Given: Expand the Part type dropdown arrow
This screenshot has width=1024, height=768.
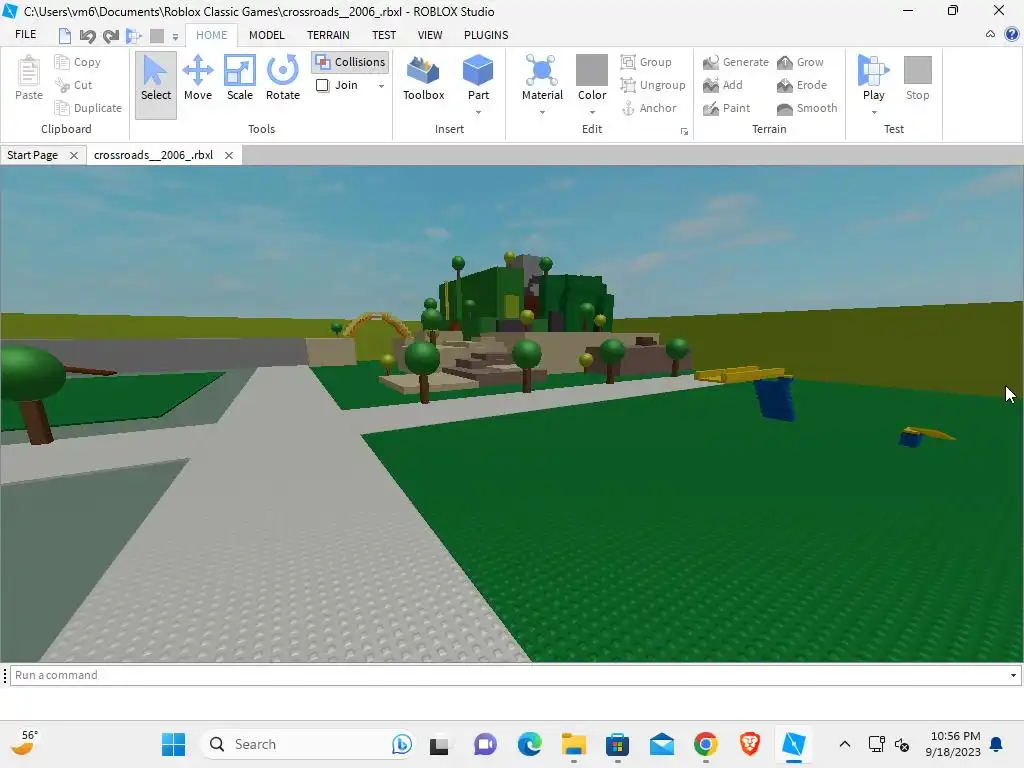Looking at the screenshot, I should click(x=479, y=112).
